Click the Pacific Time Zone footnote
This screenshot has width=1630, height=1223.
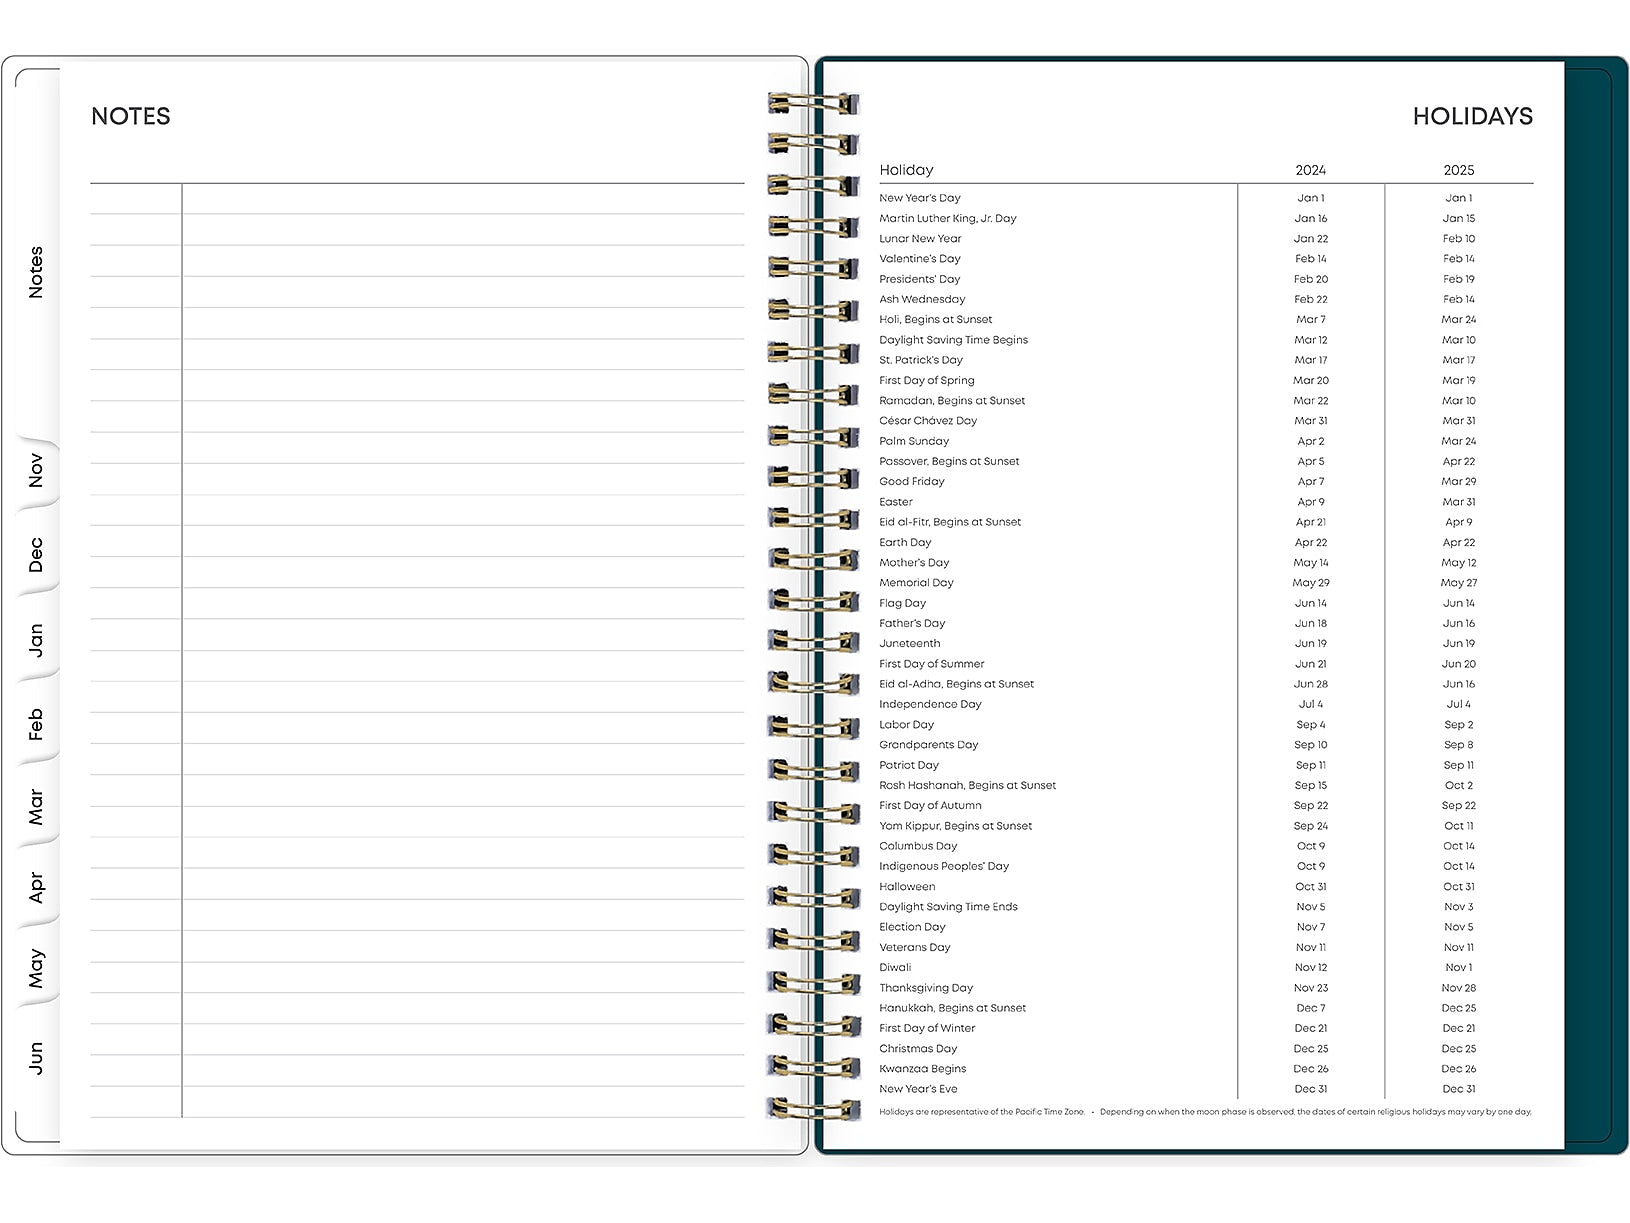click(x=982, y=1112)
